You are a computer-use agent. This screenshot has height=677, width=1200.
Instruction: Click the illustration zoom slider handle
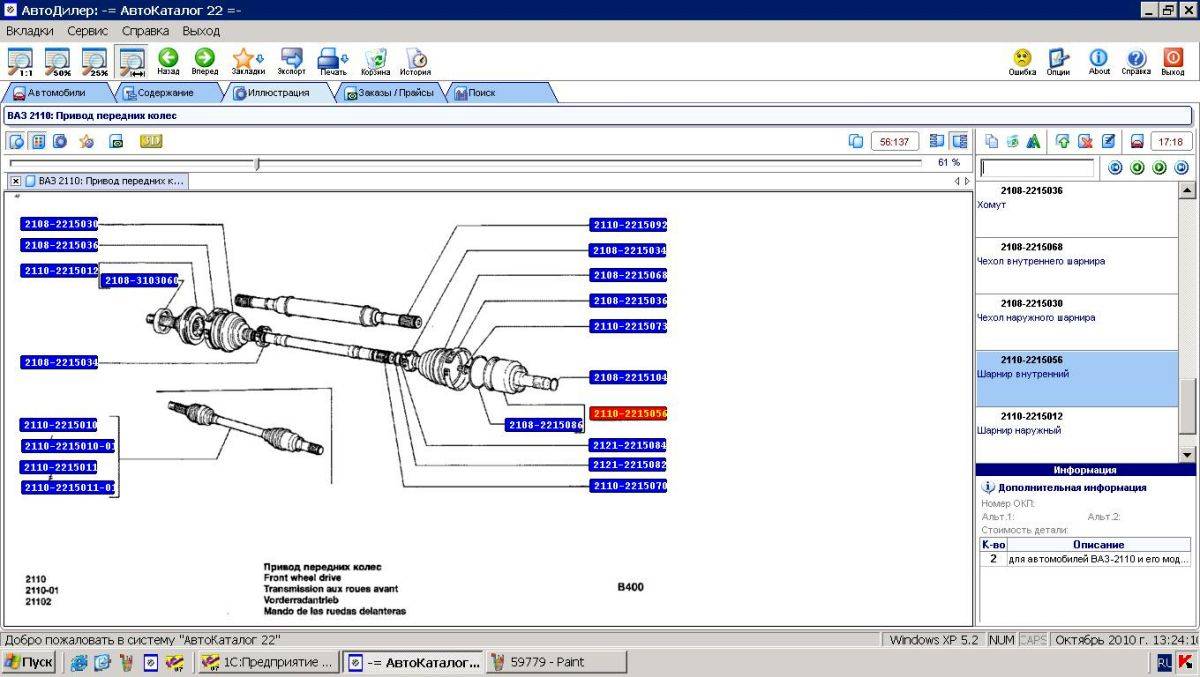(257, 163)
